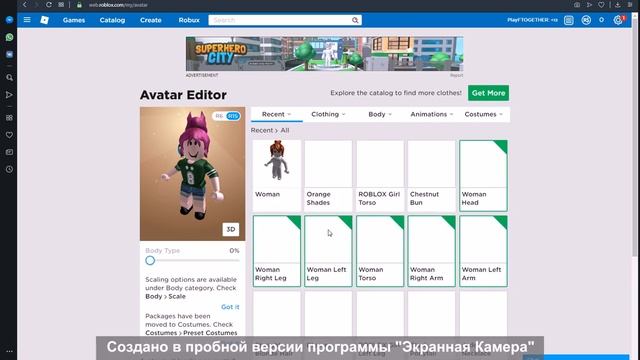Switch avatar rig to R6
This screenshot has height=360, width=640.
click(x=219, y=116)
